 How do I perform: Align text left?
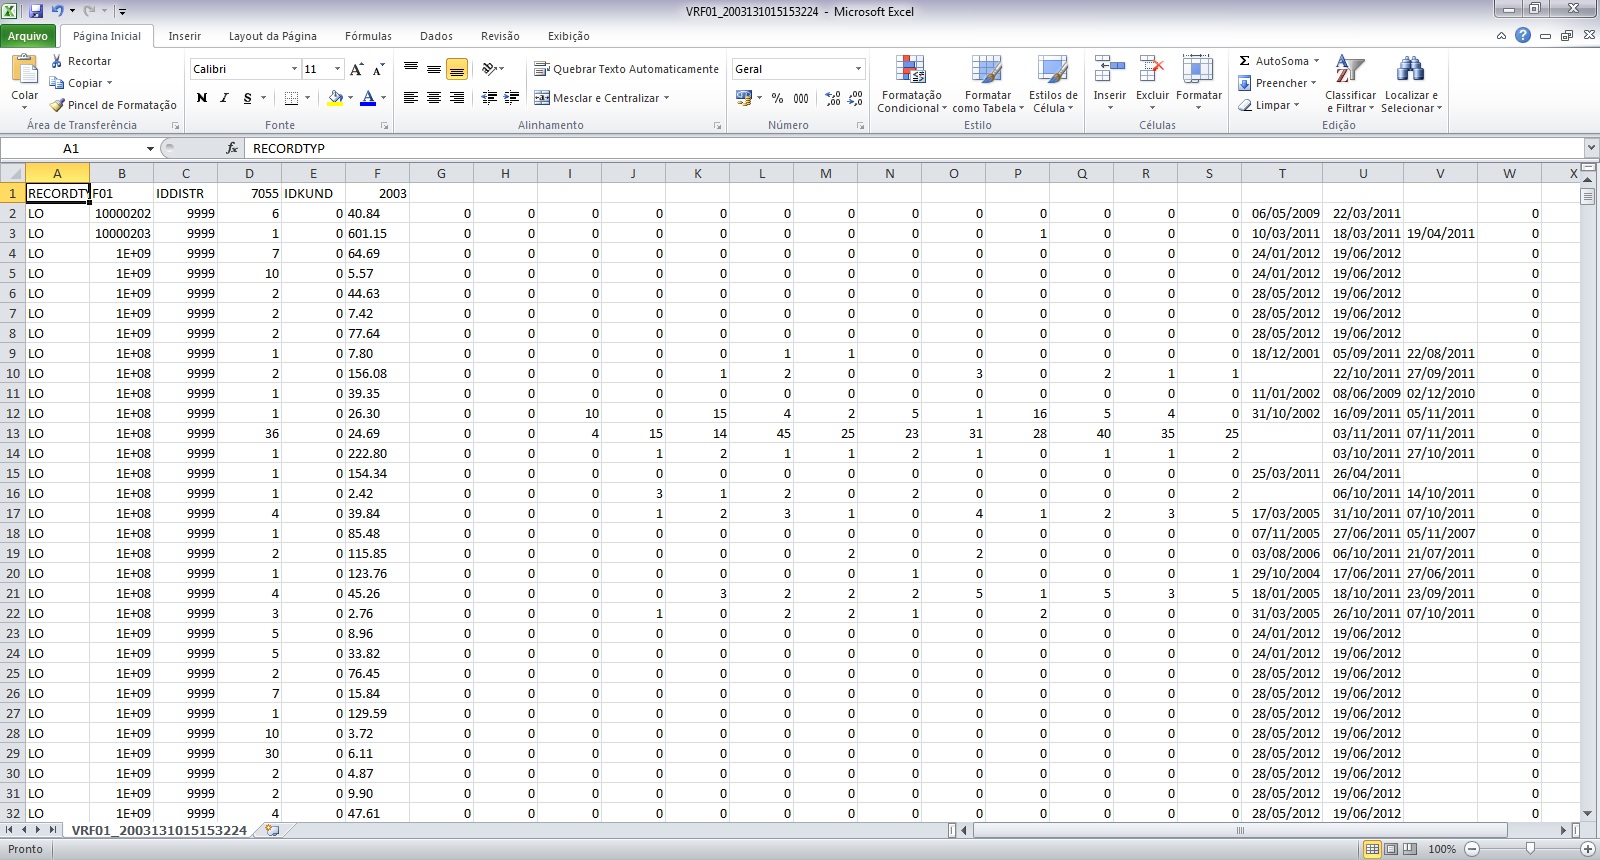(411, 98)
